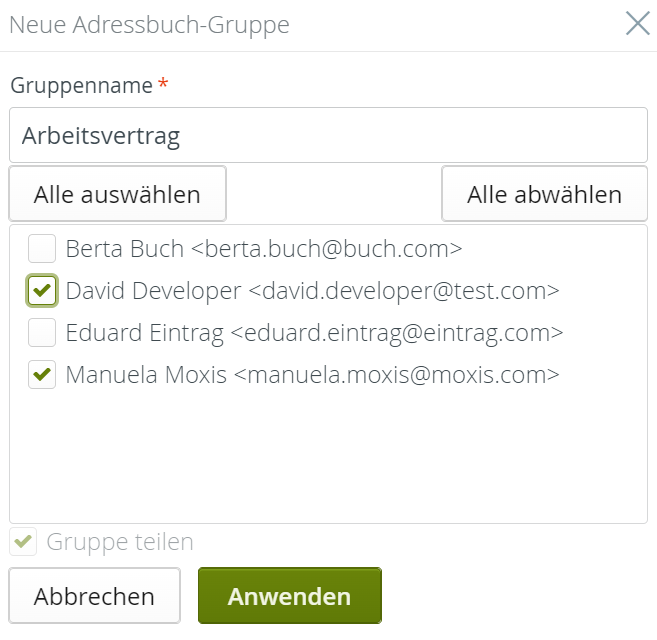The width and height of the screenshot is (657, 640).
Task: Click the red required asterisk beside Gruppenname
Action: pyautogui.click(x=163, y=84)
